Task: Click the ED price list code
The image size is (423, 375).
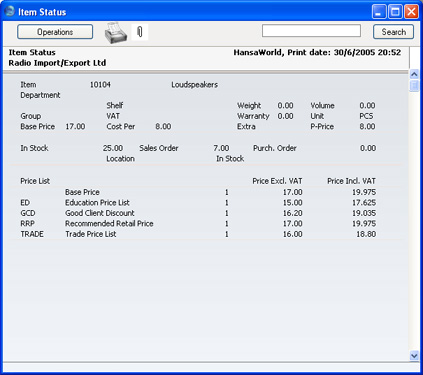Action: tap(25, 203)
